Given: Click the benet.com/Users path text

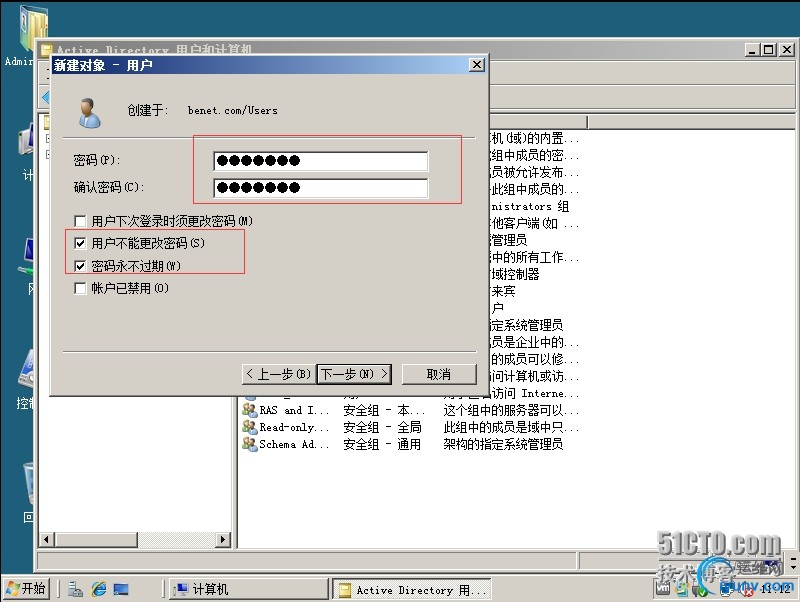Looking at the screenshot, I should (233, 110).
